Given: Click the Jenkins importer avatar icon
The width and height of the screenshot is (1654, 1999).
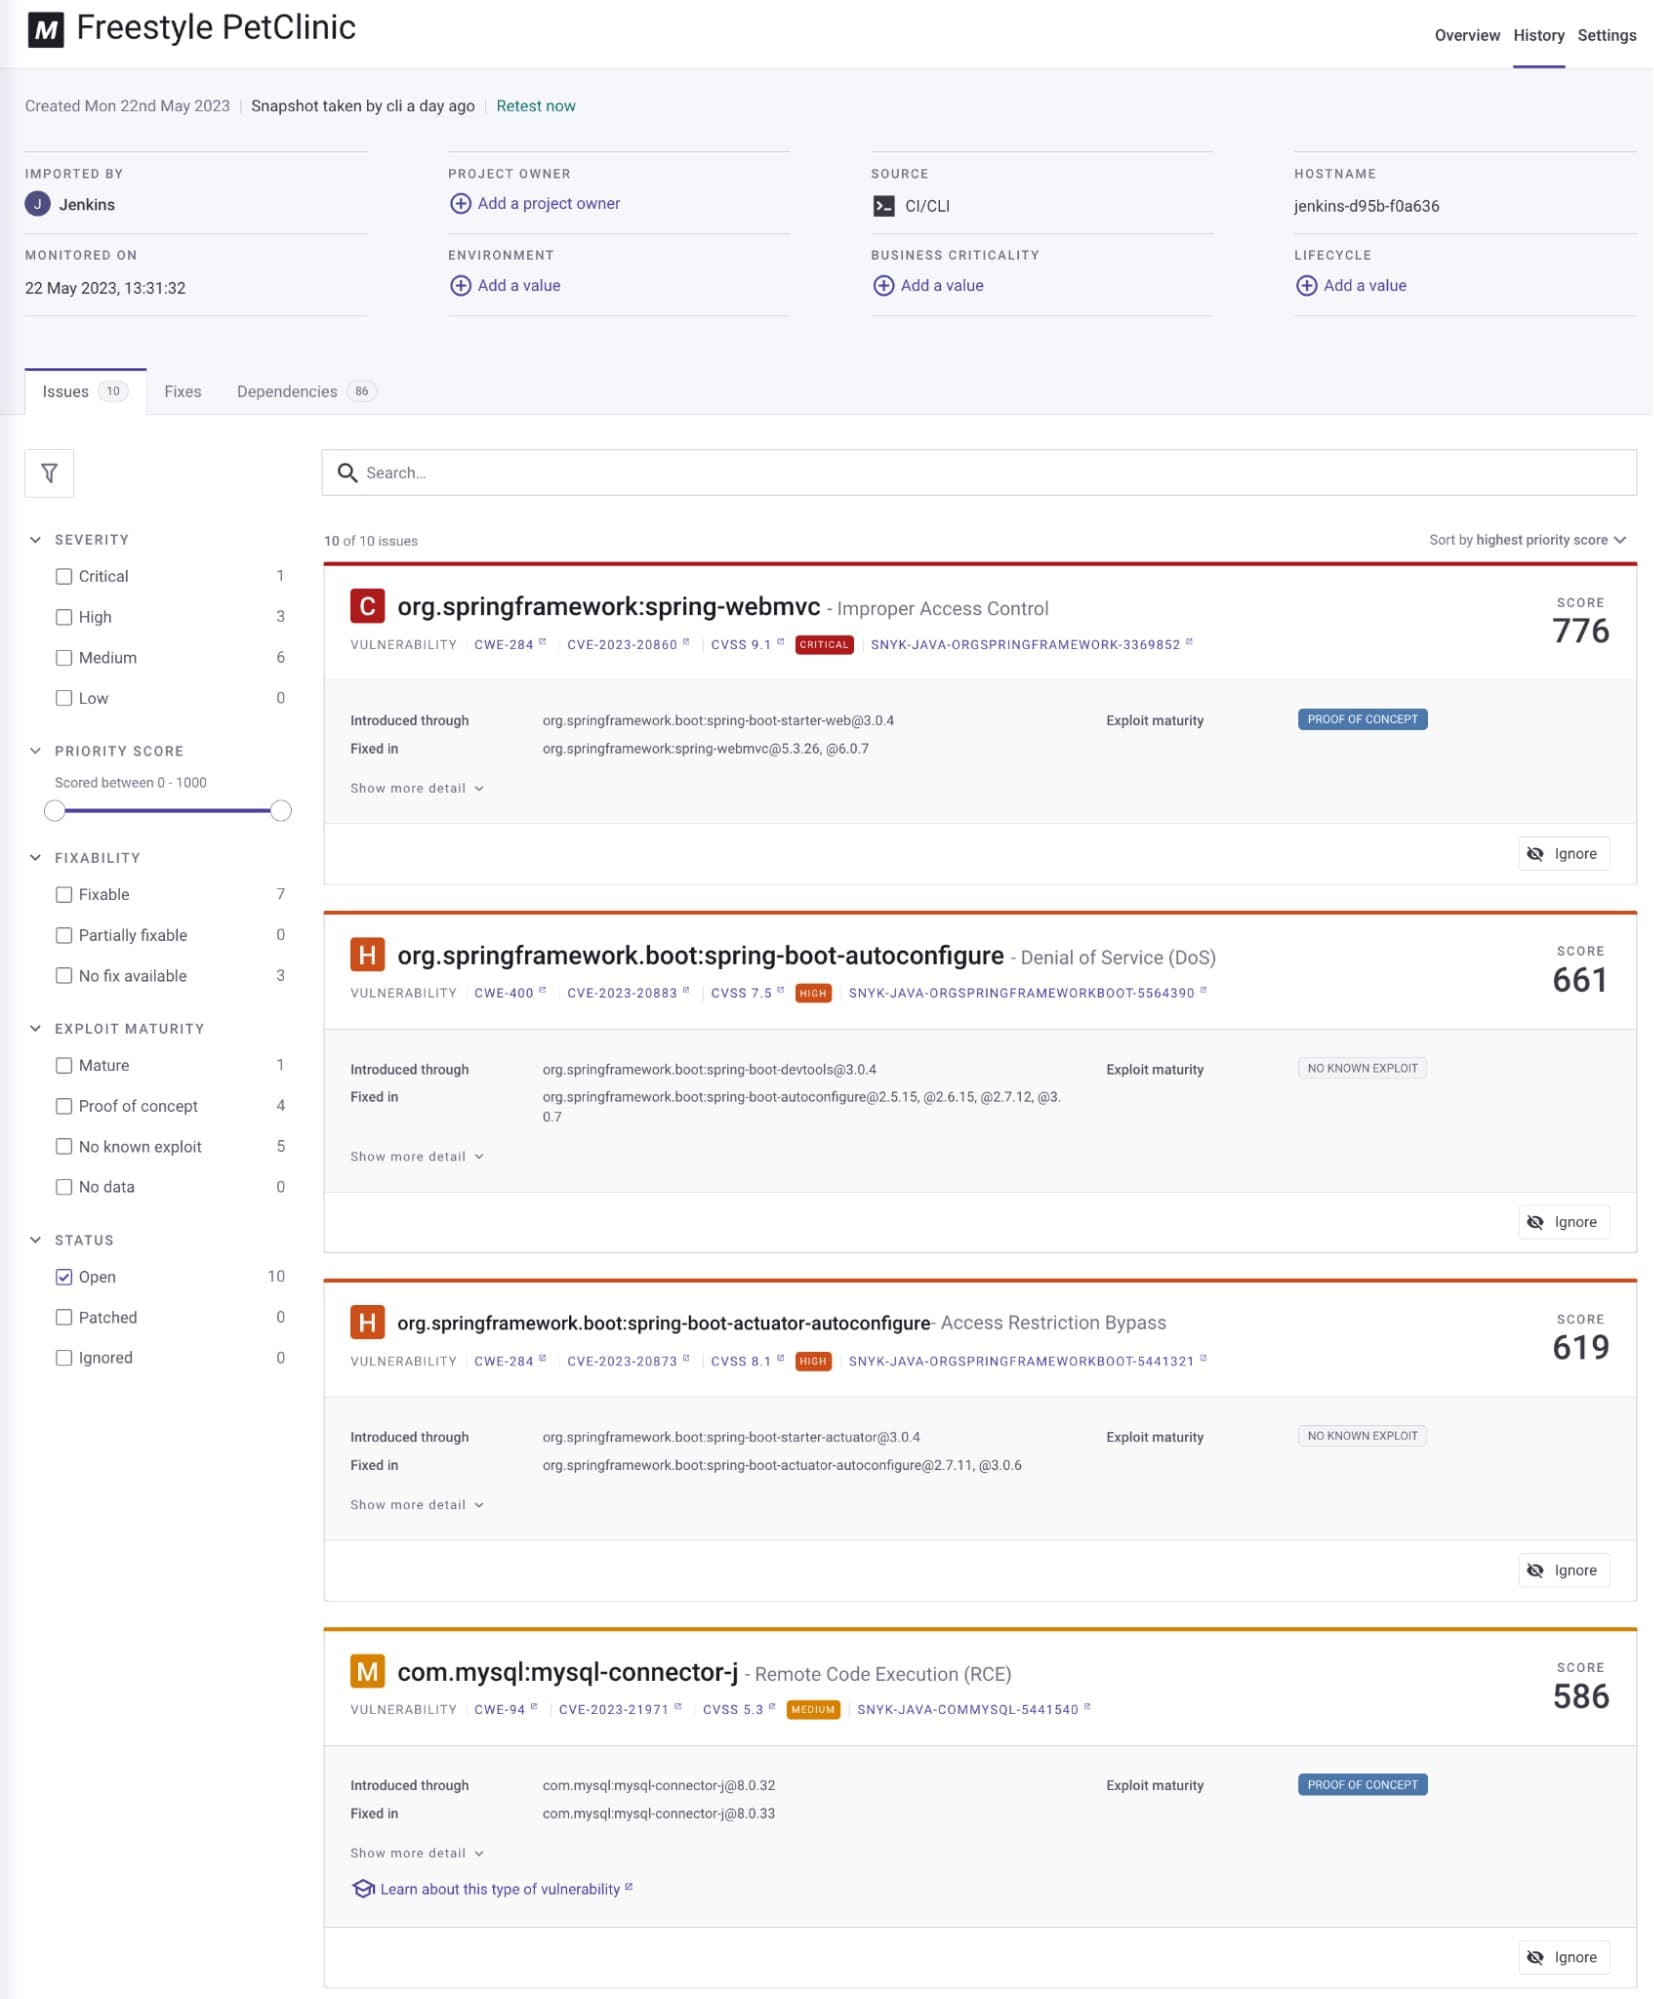Looking at the screenshot, I should pyautogui.click(x=37, y=204).
